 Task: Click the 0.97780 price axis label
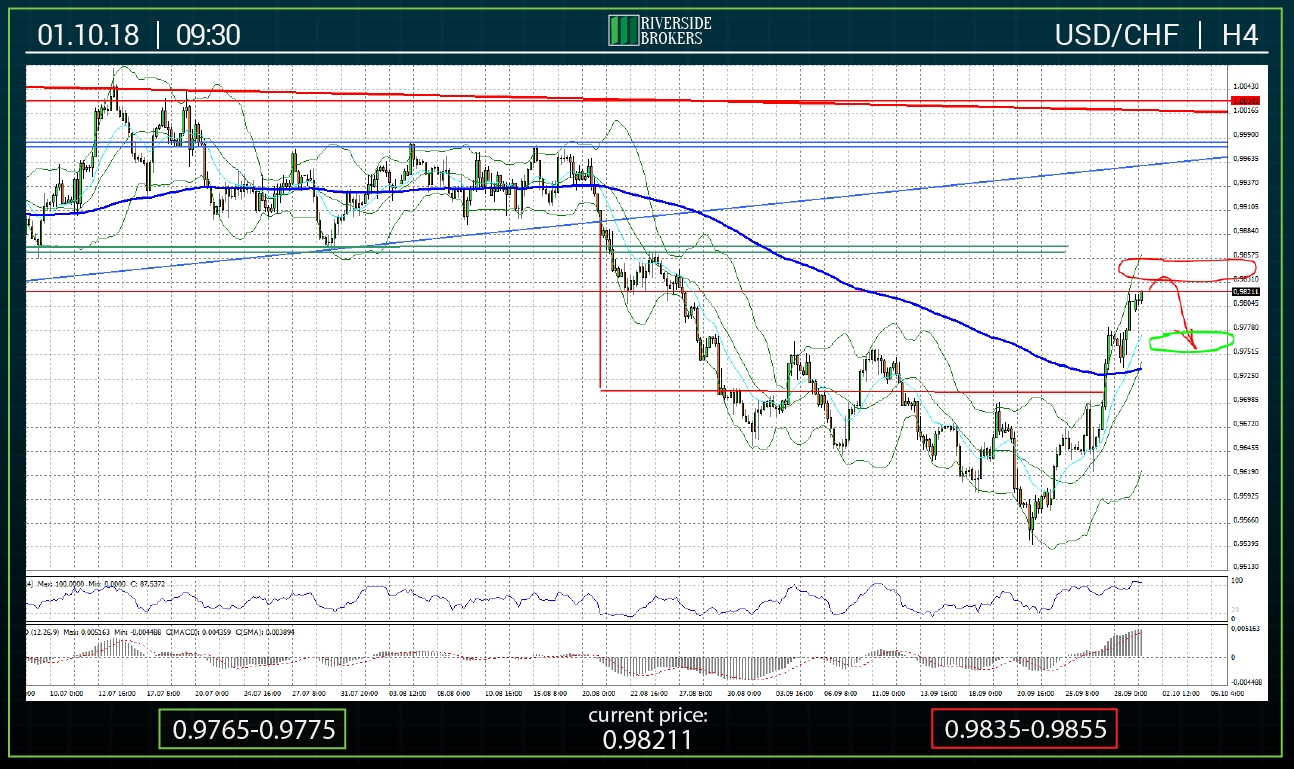[1246, 327]
